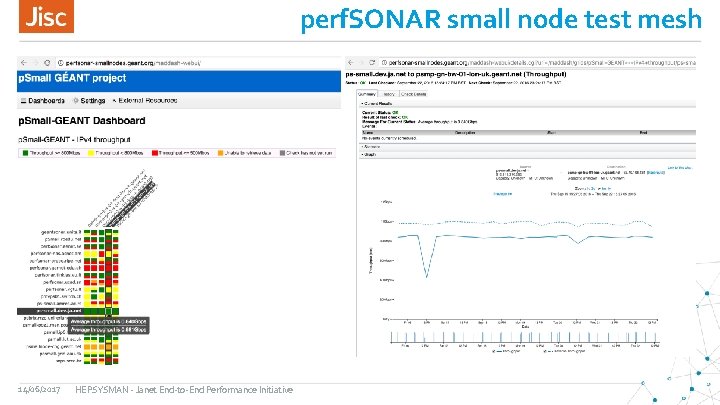Image resolution: width=720 pixels, height=405 pixels.
Task: Switch to the Check Details tab
Action: point(414,94)
